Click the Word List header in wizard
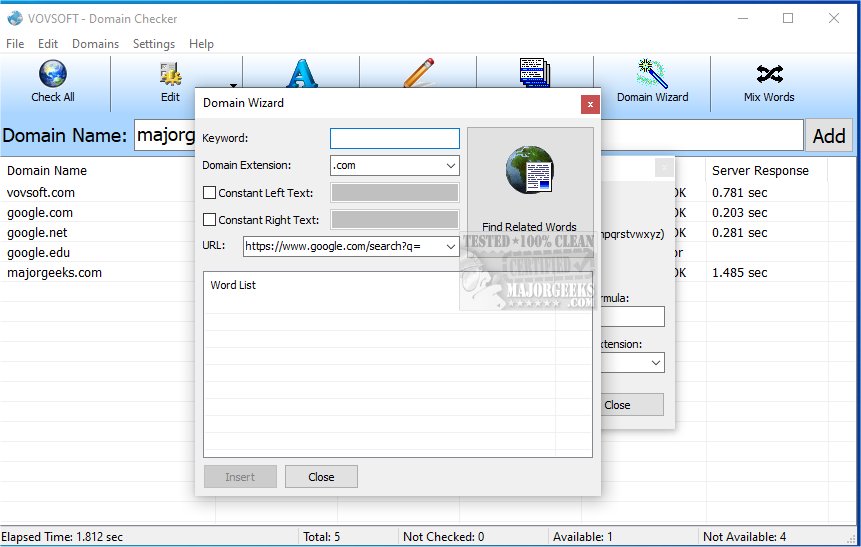 click(x=233, y=285)
